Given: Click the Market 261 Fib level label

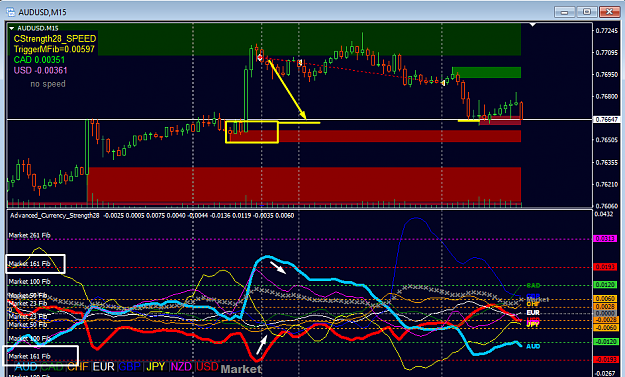Looking at the screenshot, I should pos(29,235).
